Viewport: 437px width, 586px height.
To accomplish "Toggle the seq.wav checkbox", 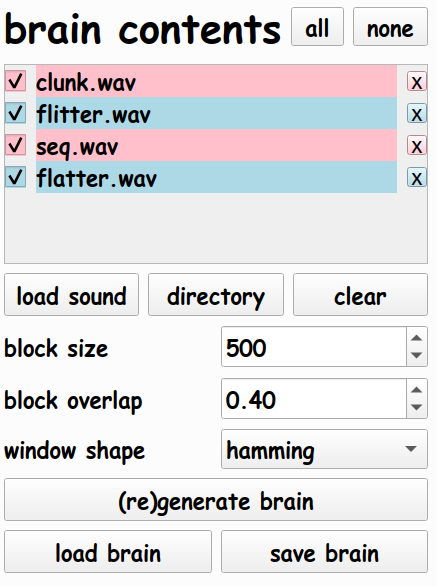I will pos(16,145).
